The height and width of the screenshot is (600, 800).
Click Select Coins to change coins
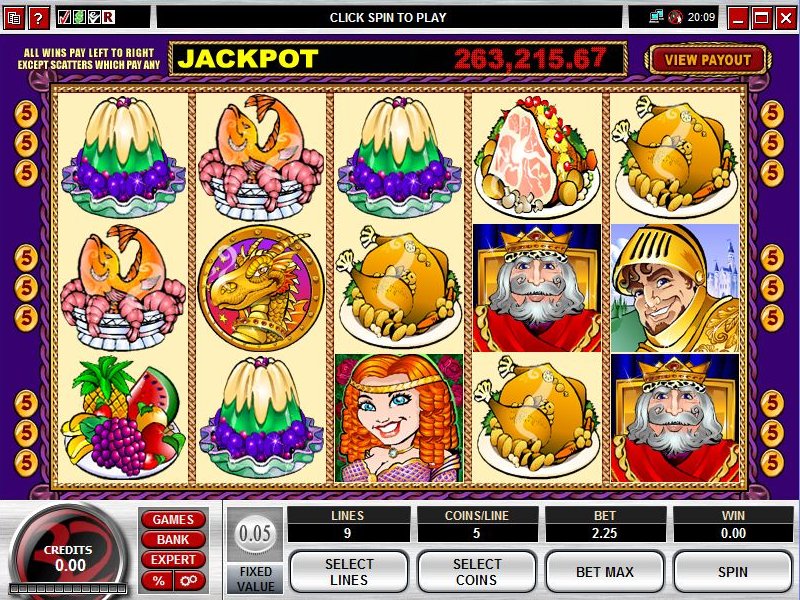(477, 572)
